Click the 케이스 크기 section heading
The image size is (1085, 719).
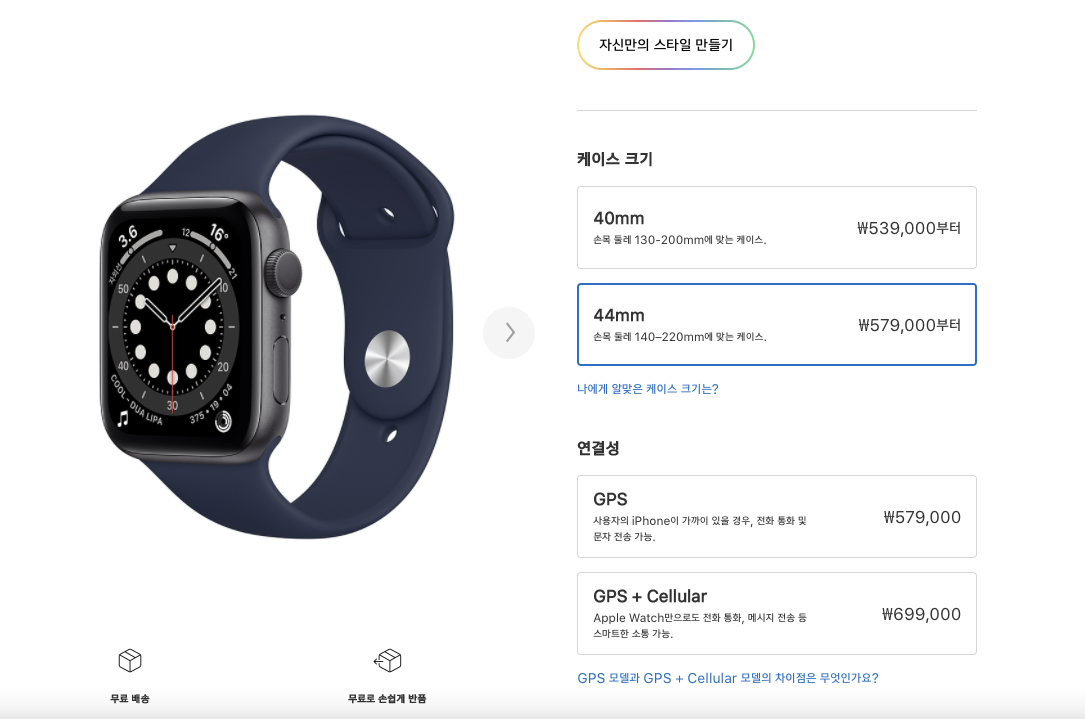click(x=614, y=158)
